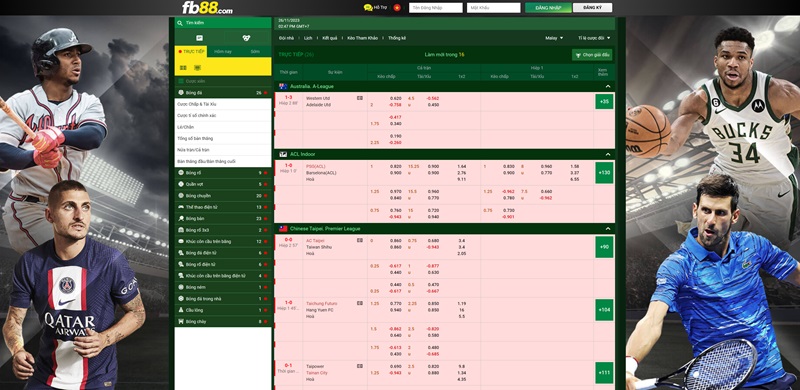Image resolution: width=800 pixels, height=390 pixels.
Task: Click the Cầu lông badminton icon
Action: coord(181,310)
